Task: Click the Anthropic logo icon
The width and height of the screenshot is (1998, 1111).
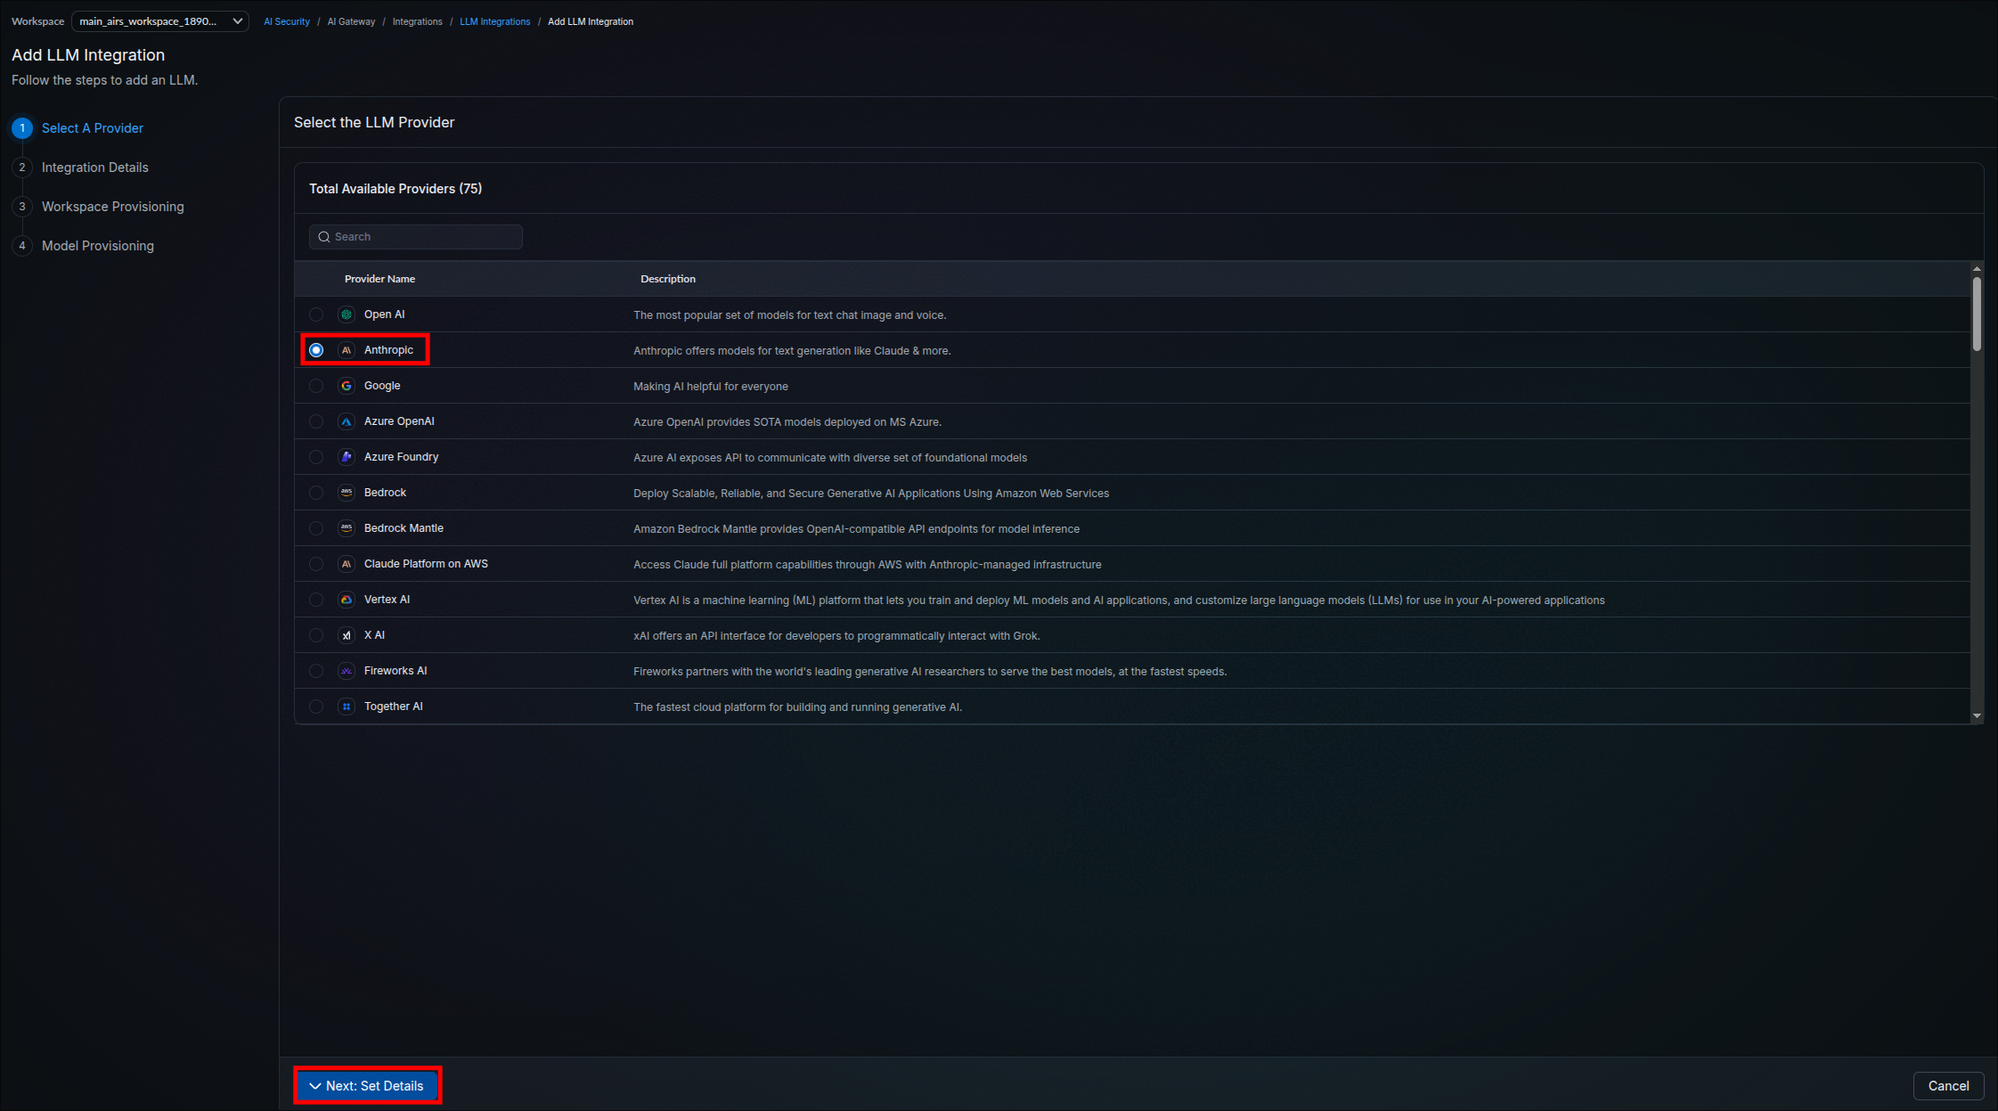Action: coord(346,350)
